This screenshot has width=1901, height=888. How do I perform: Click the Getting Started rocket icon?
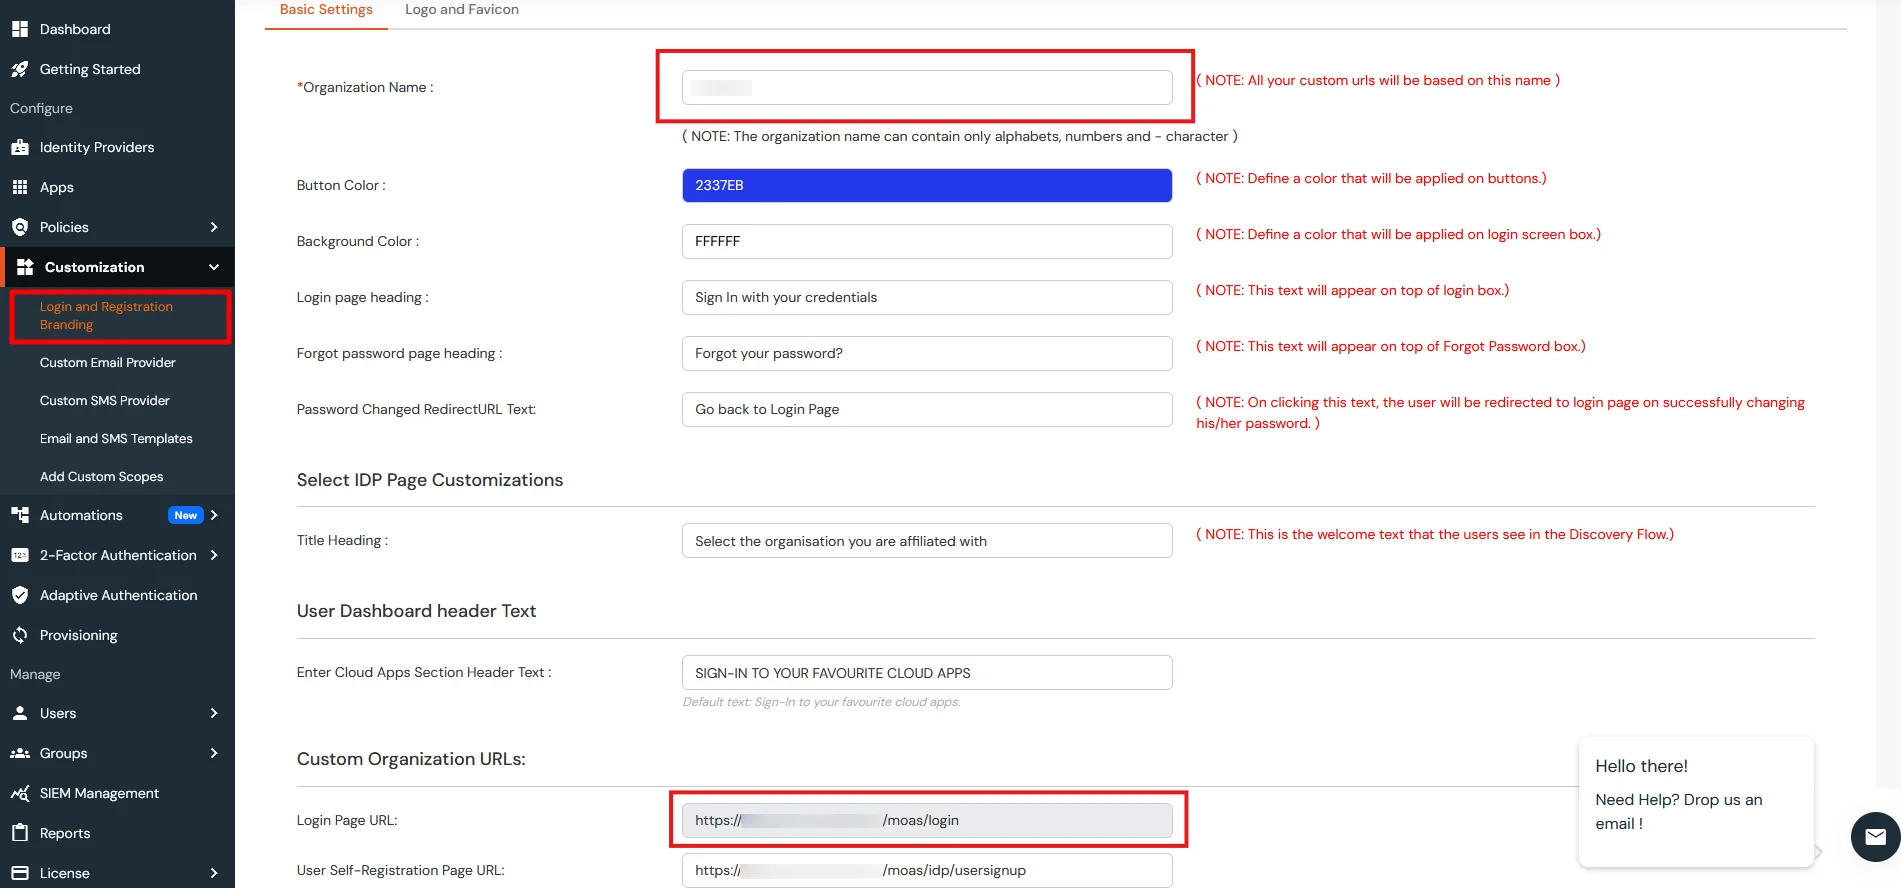pyautogui.click(x=19, y=69)
